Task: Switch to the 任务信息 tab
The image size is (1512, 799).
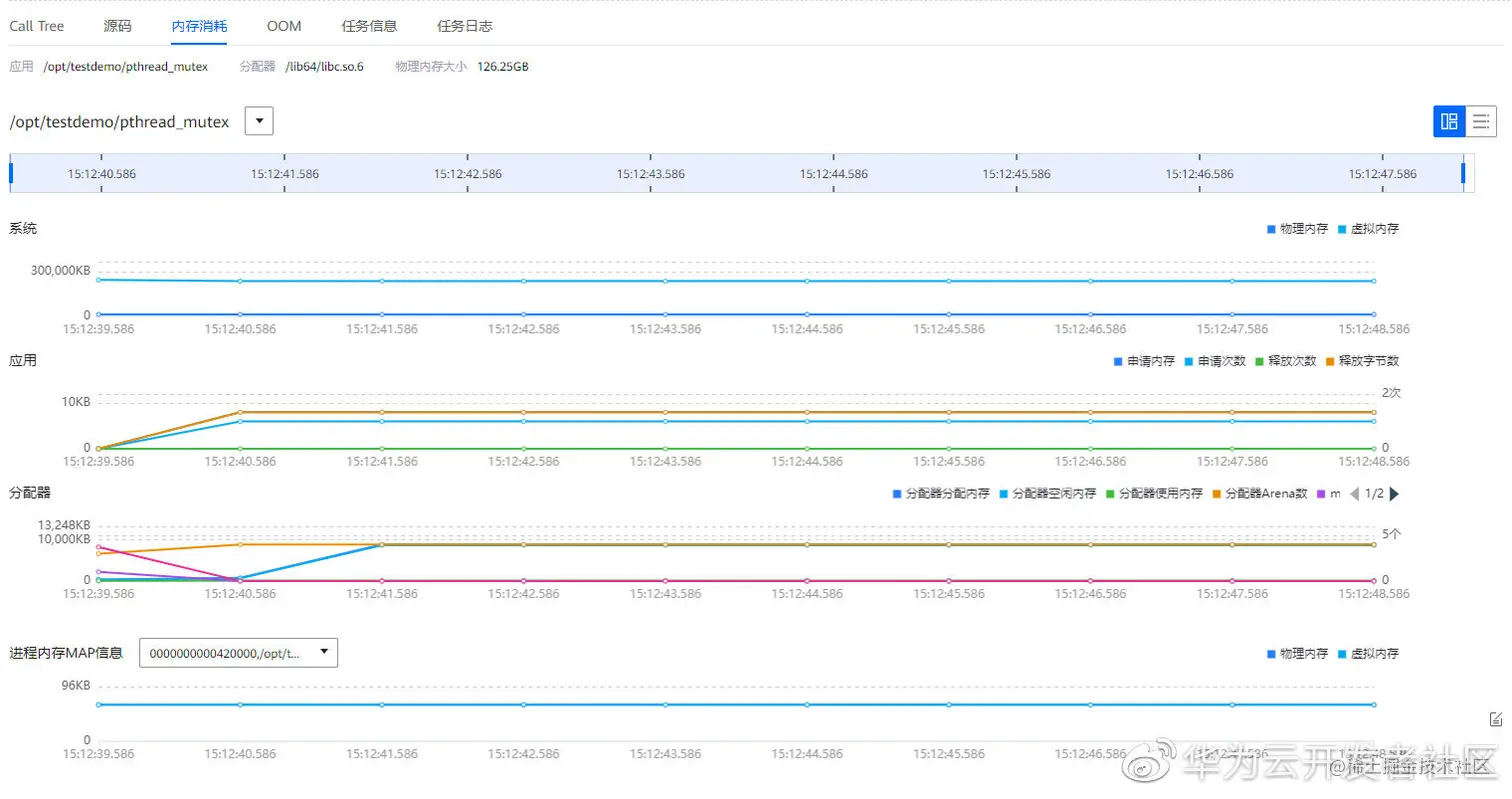Action: point(369,26)
